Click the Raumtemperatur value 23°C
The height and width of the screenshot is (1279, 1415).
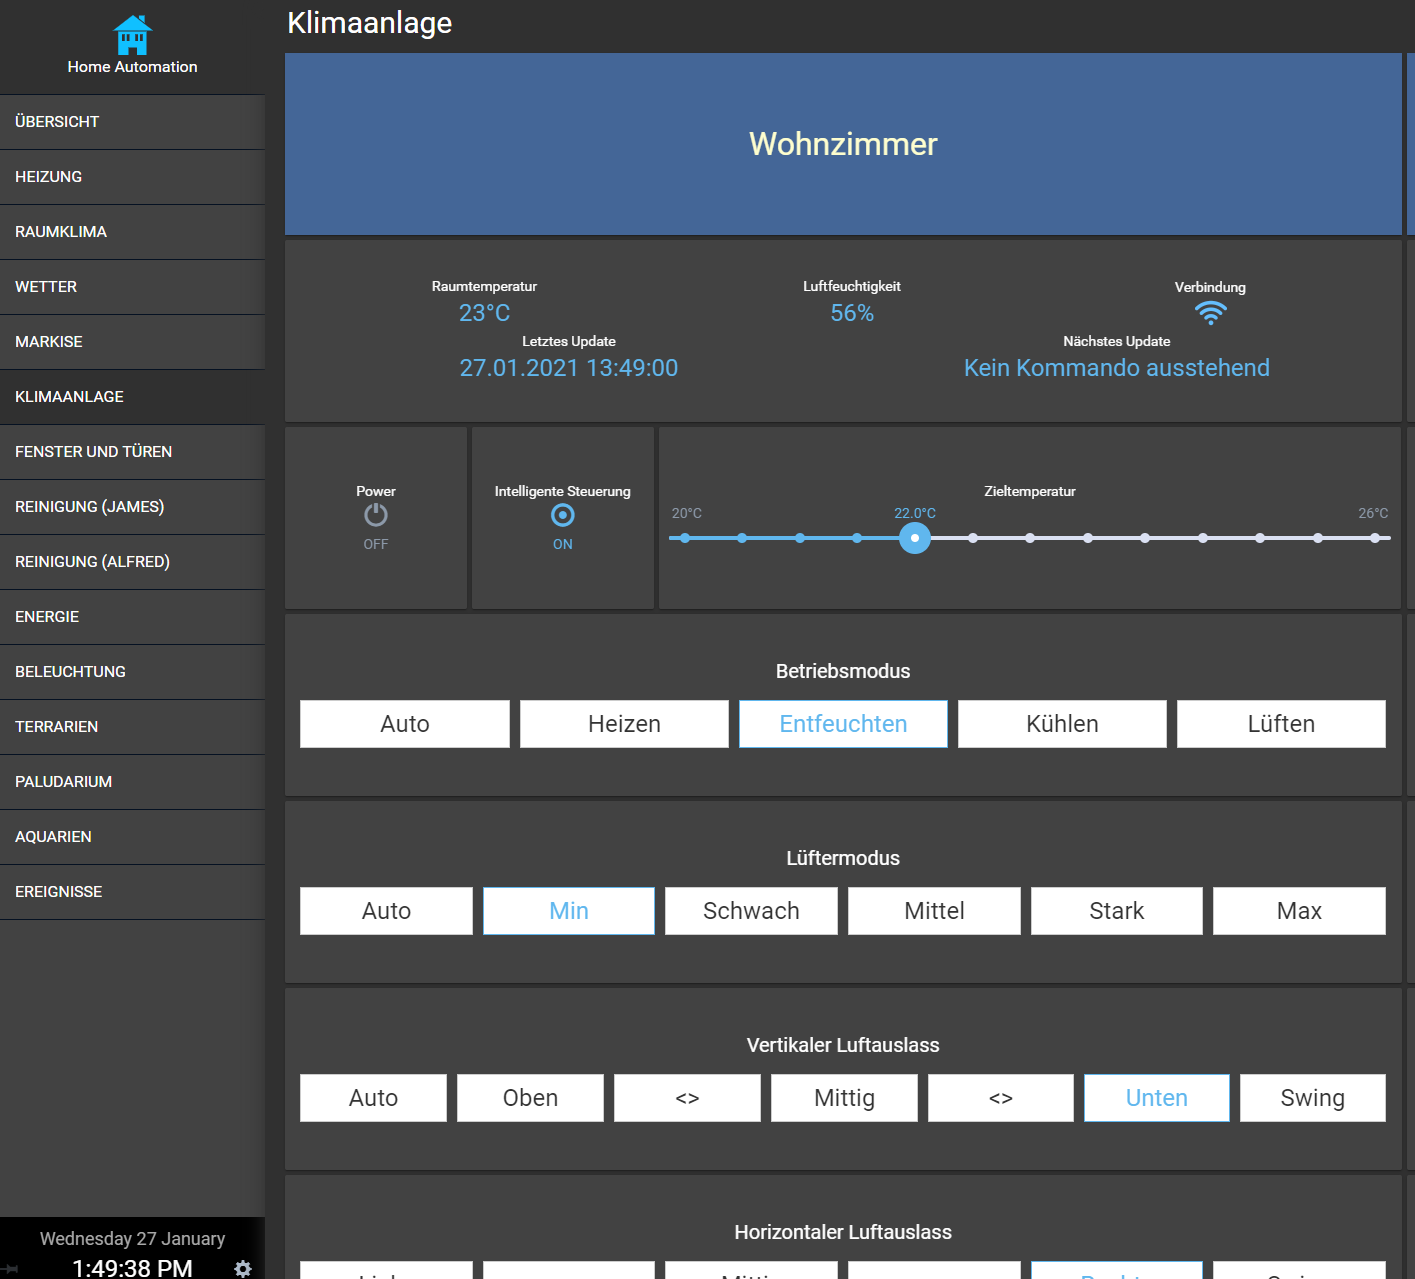click(x=484, y=313)
